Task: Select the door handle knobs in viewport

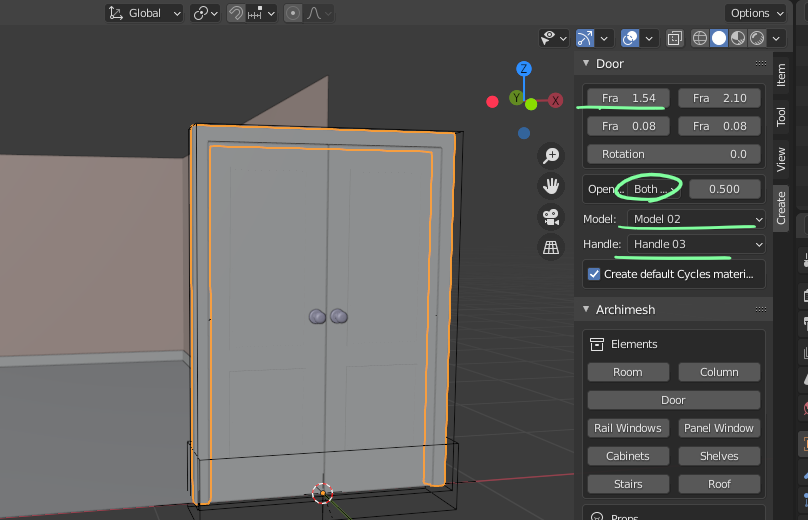Action: (x=328, y=316)
